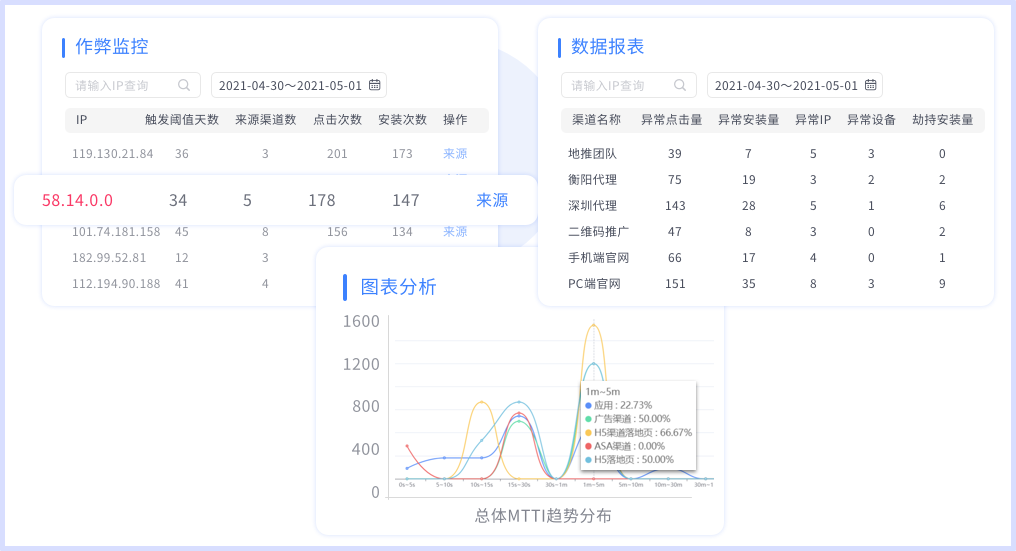Click search icon in 数据报表 panel
This screenshot has width=1016, height=551.
click(x=680, y=85)
